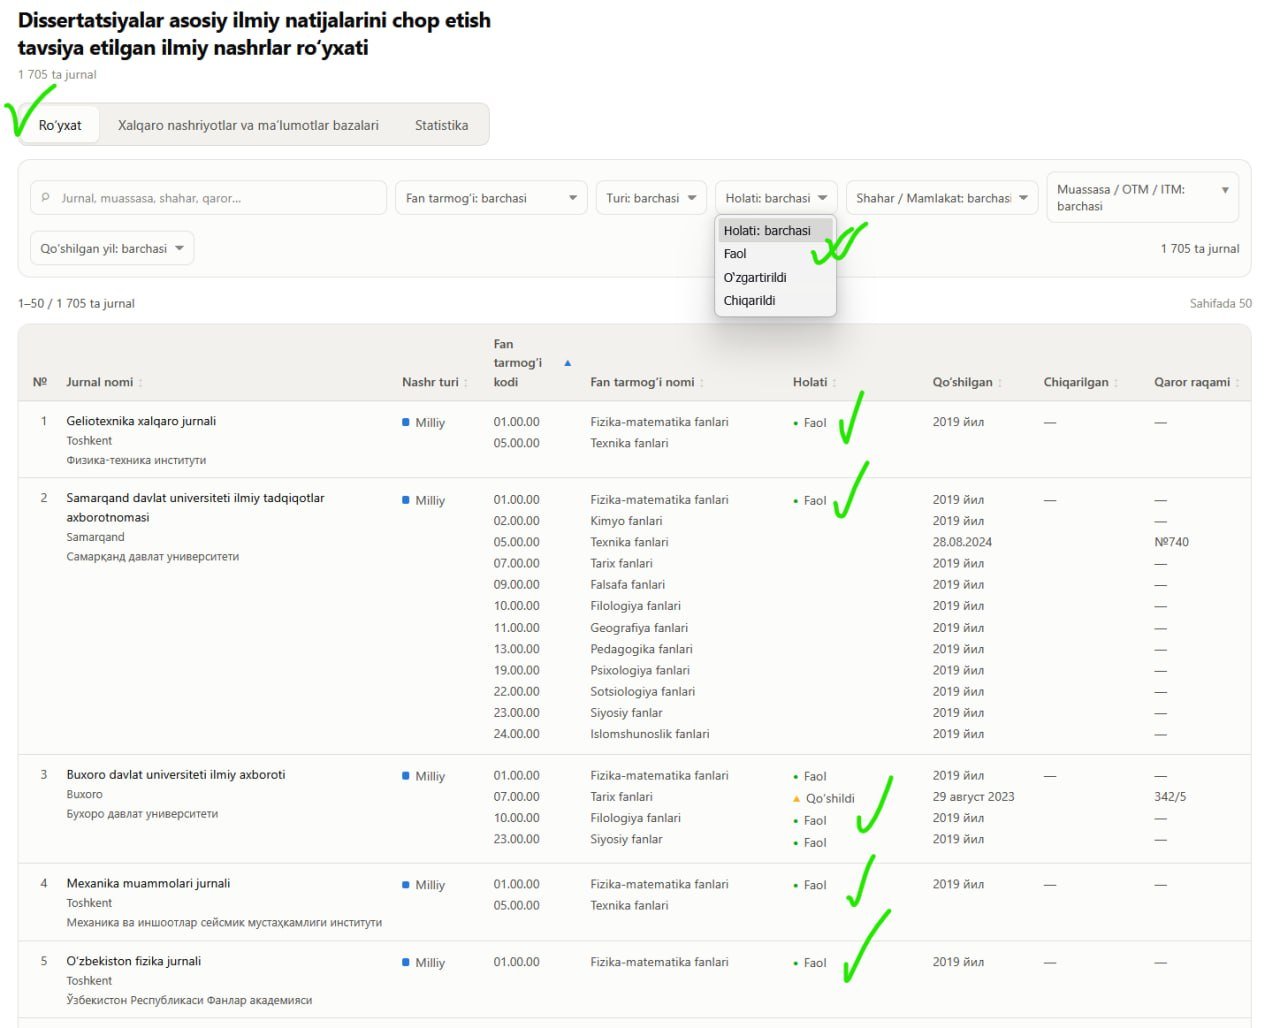The height and width of the screenshot is (1028, 1280).
Task: Click journal name 'Geliotexnika xalqaro jurnali'
Action: click(141, 421)
